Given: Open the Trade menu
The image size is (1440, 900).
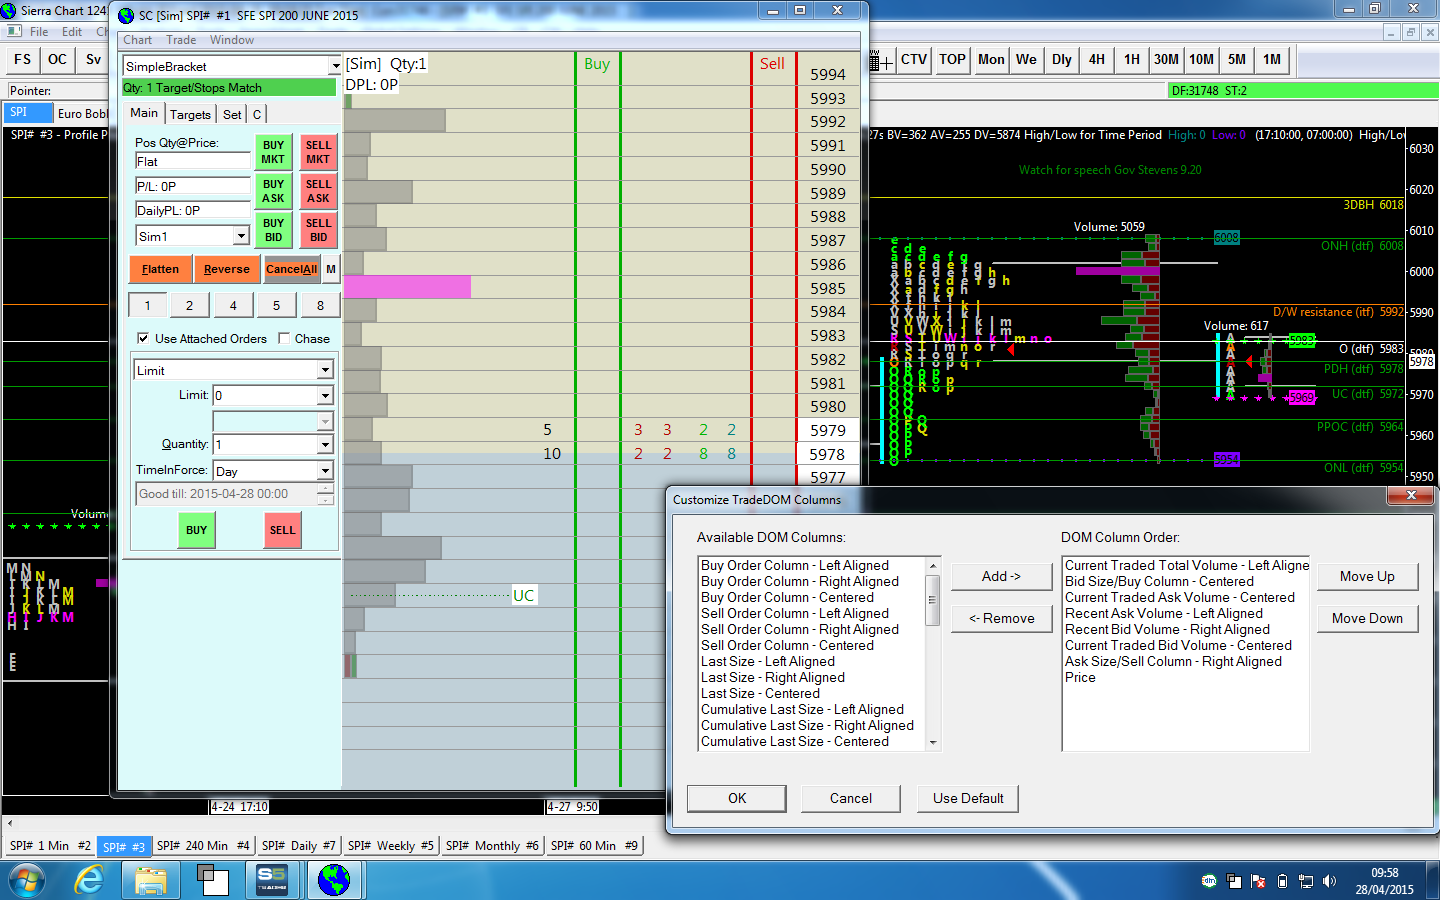Looking at the screenshot, I should coord(181,40).
